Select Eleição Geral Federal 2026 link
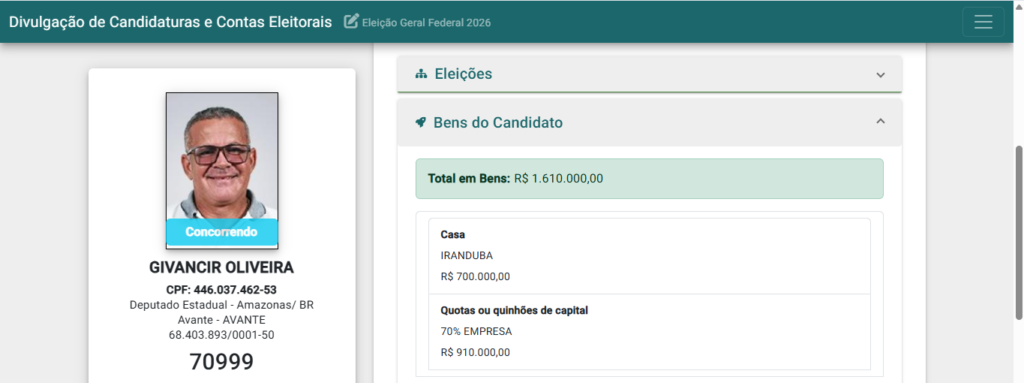The width and height of the screenshot is (1024, 383). pos(426,23)
